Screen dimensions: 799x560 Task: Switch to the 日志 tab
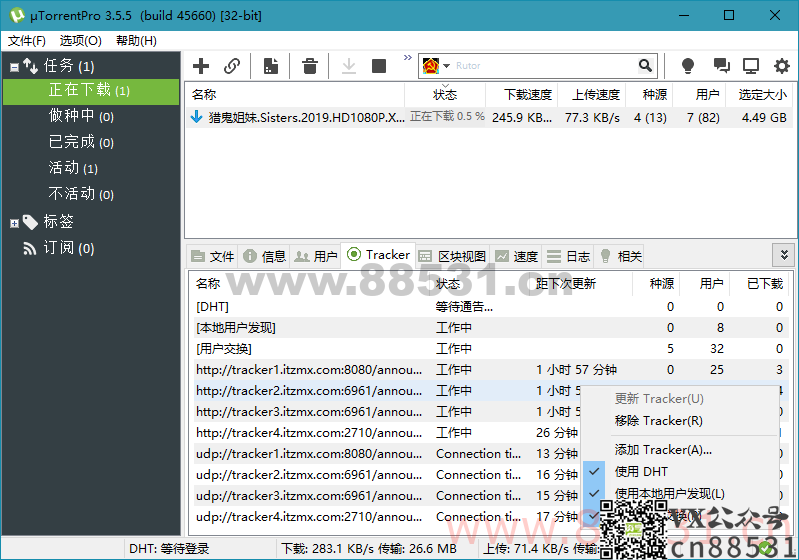coord(568,256)
